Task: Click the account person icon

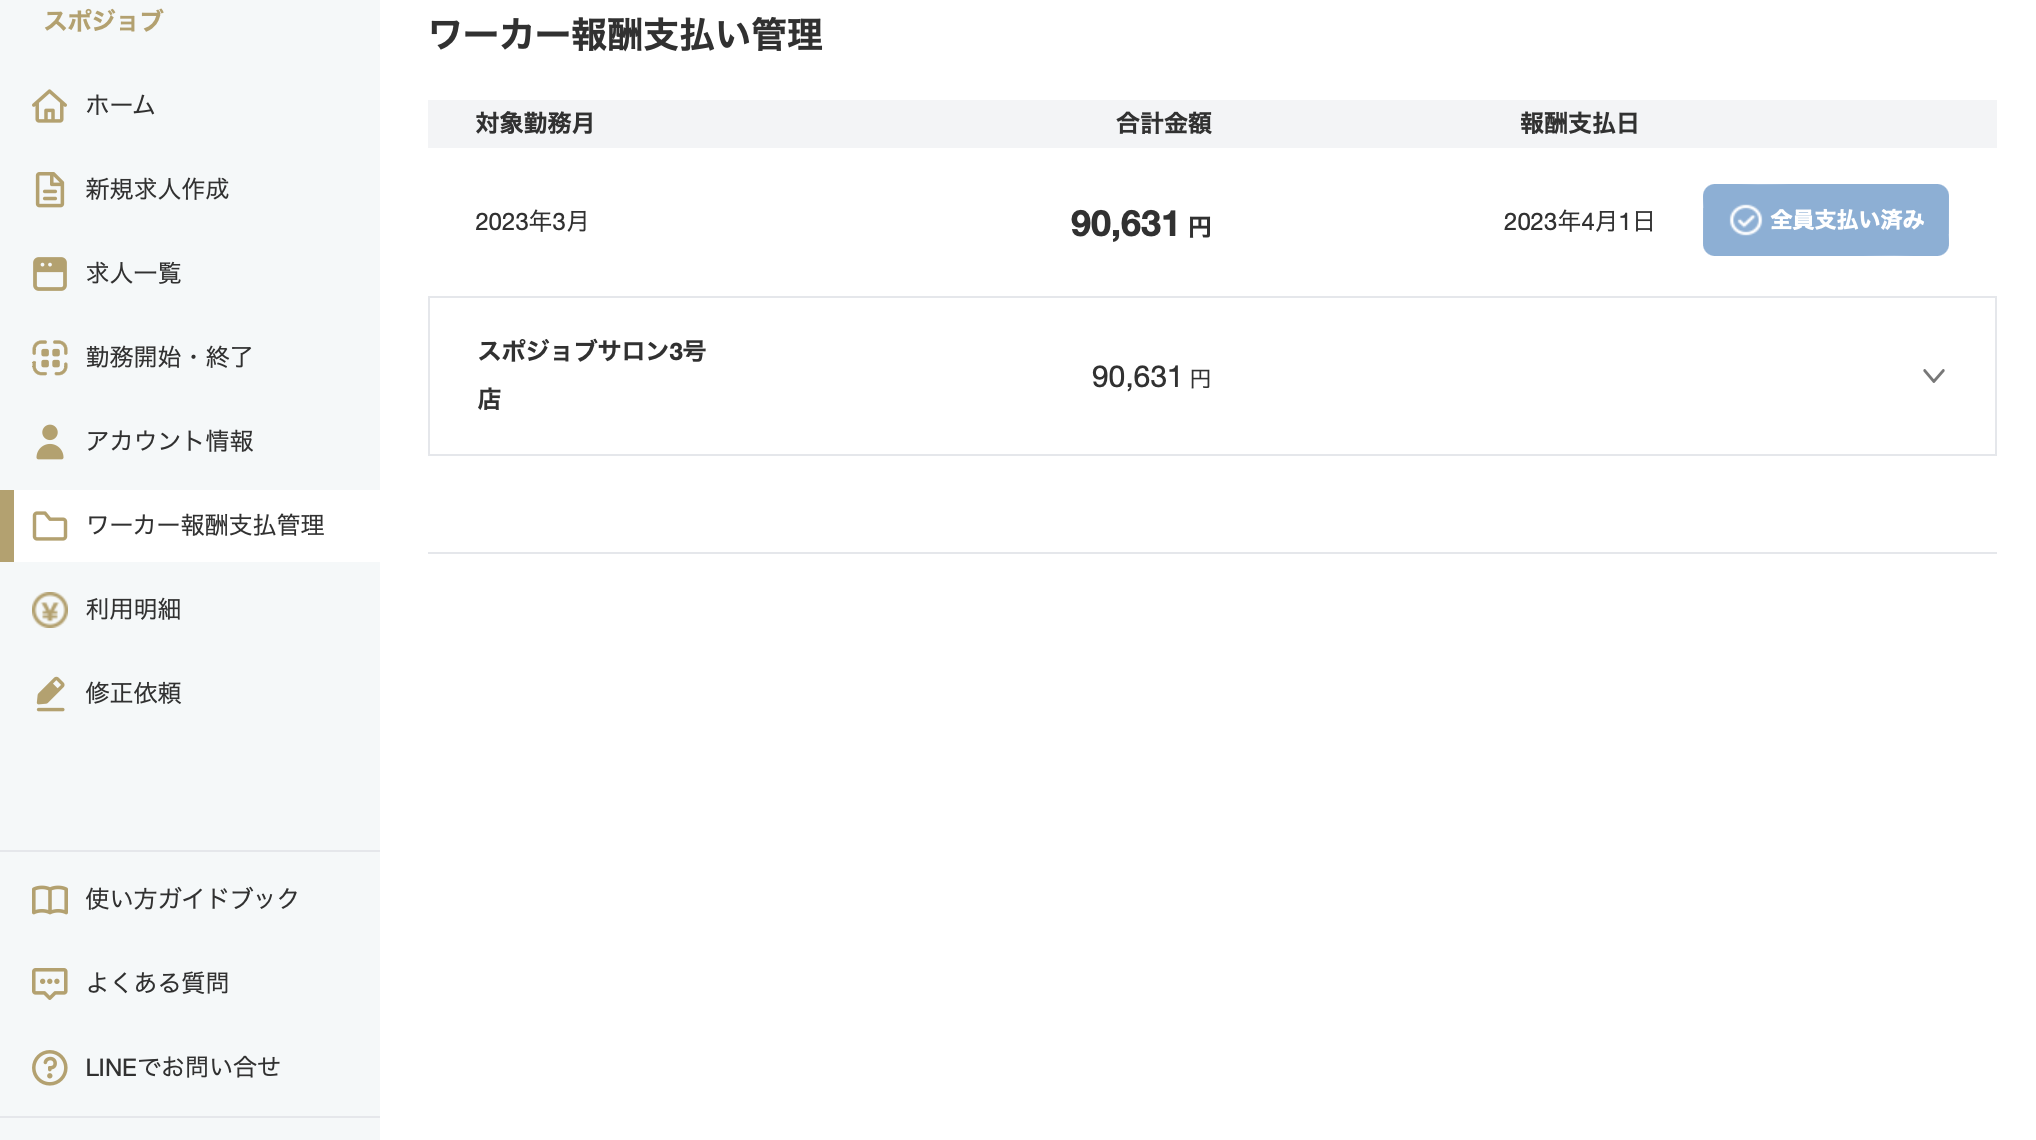Action: (49, 441)
